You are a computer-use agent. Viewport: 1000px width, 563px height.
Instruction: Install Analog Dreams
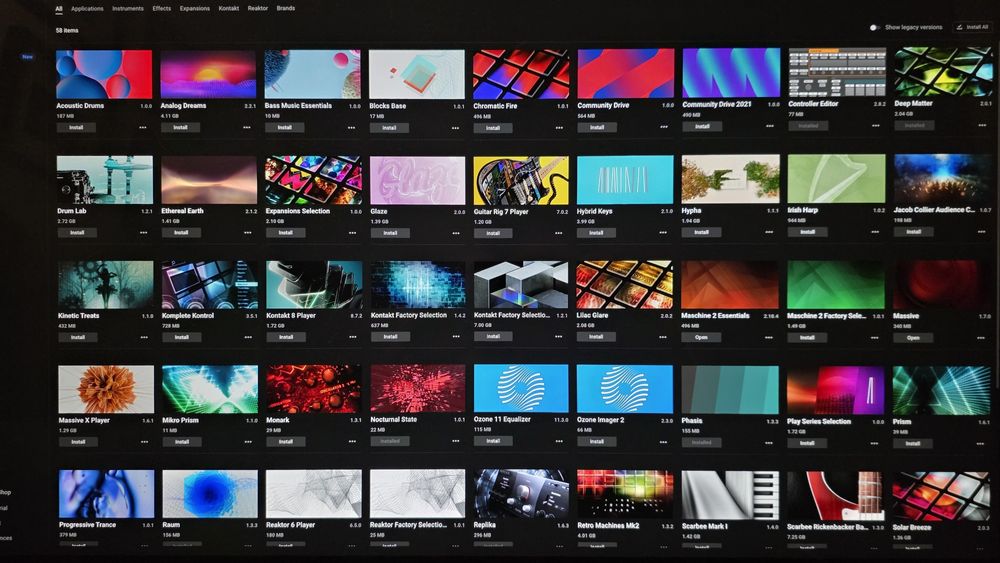coord(180,128)
